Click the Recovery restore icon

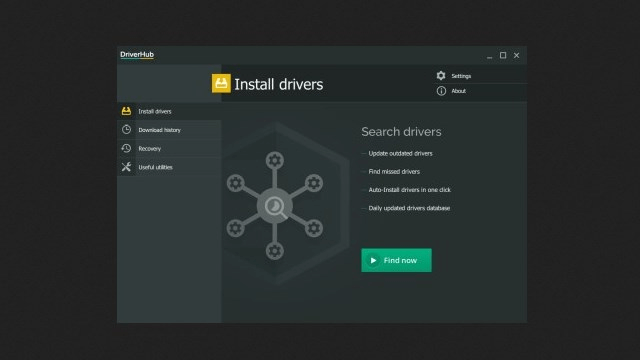tap(127, 148)
